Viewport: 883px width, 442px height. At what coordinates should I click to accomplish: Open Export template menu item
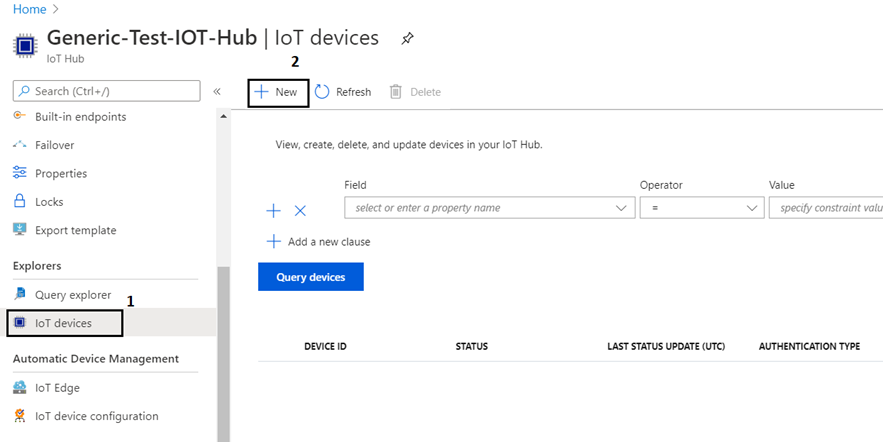(75, 230)
